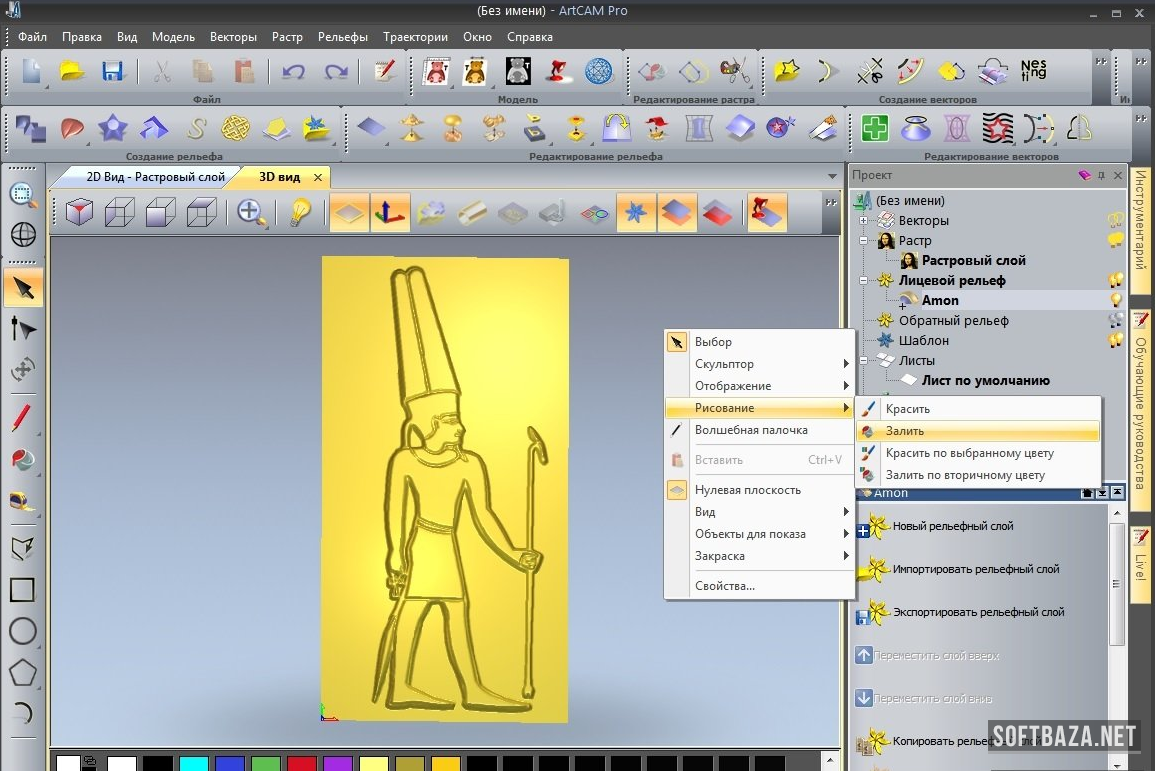Click the Undo arrow icon

tap(293, 71)
